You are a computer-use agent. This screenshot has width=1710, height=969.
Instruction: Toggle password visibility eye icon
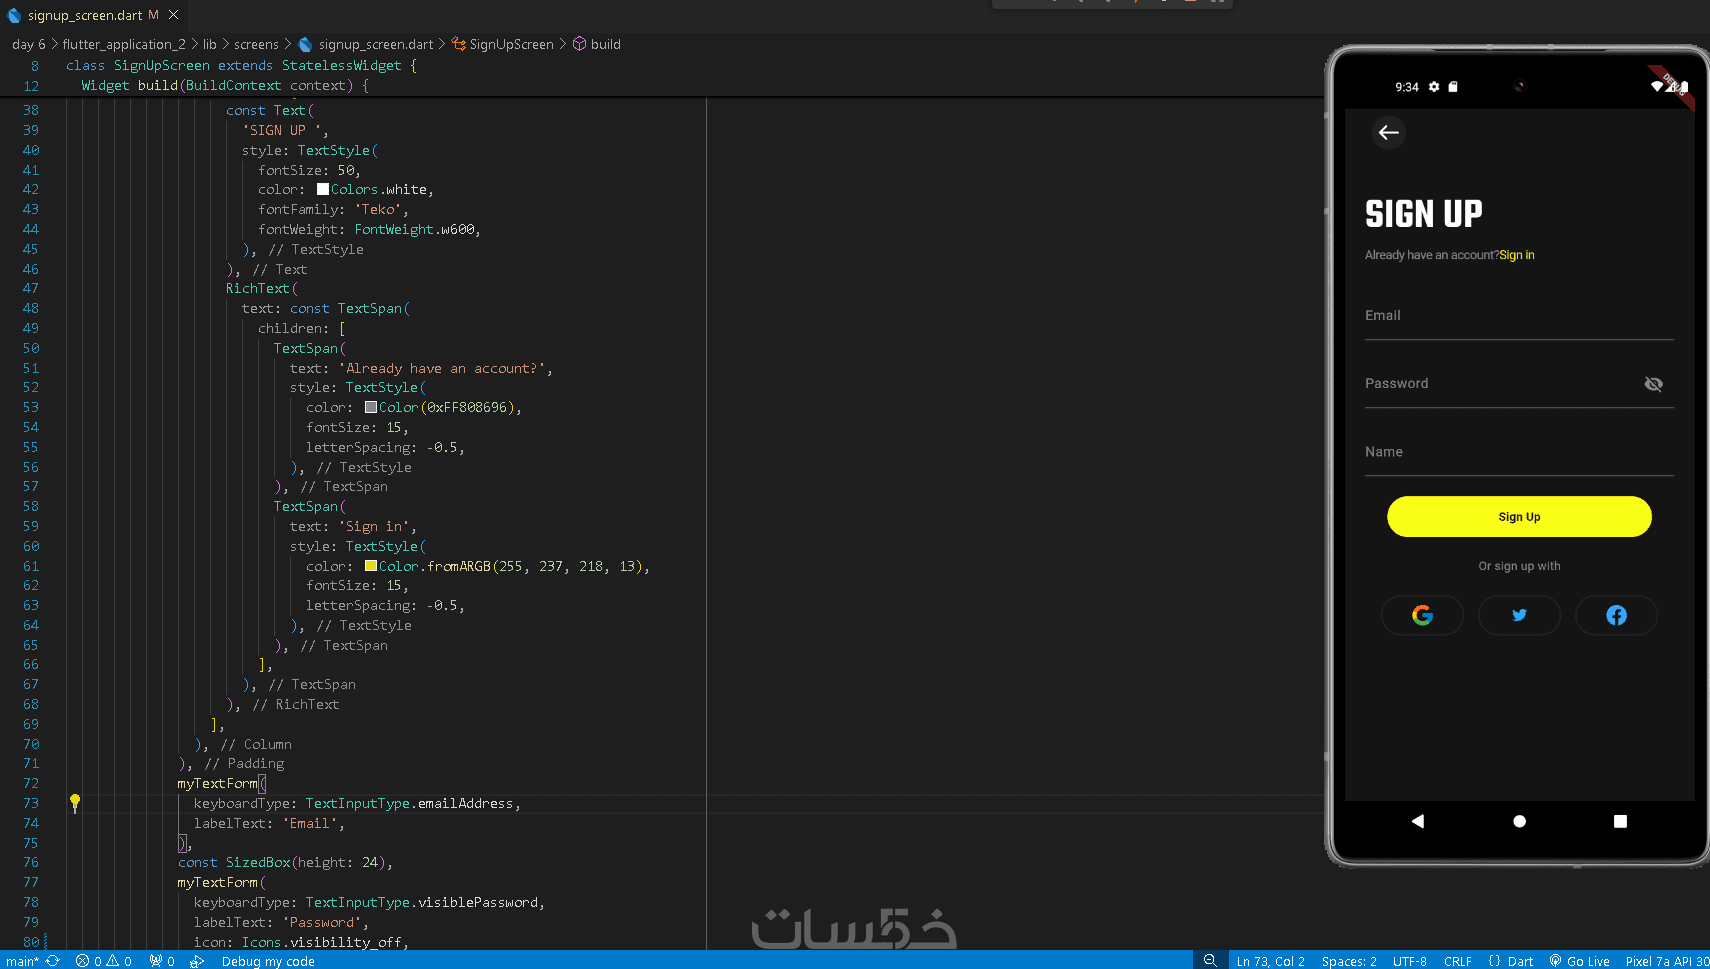(1653, 384)
